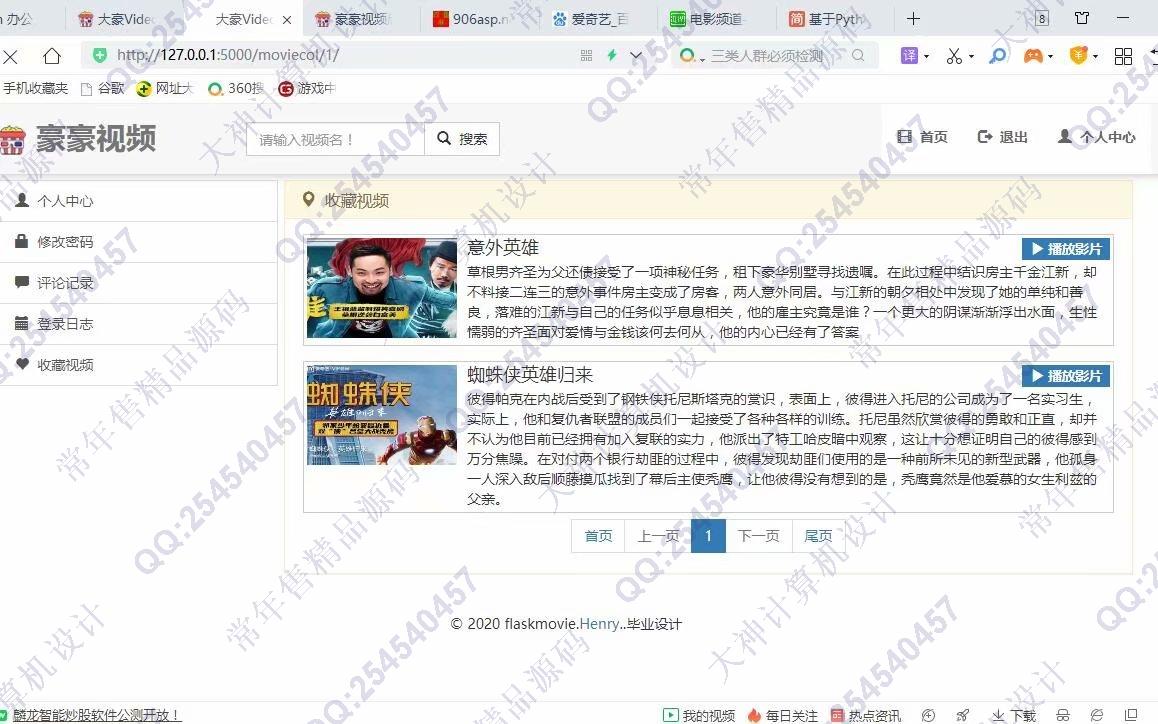This screenshot has width=1158, height=724.
Task: Click the magnifier icon in browser search box
Action: 857,55
